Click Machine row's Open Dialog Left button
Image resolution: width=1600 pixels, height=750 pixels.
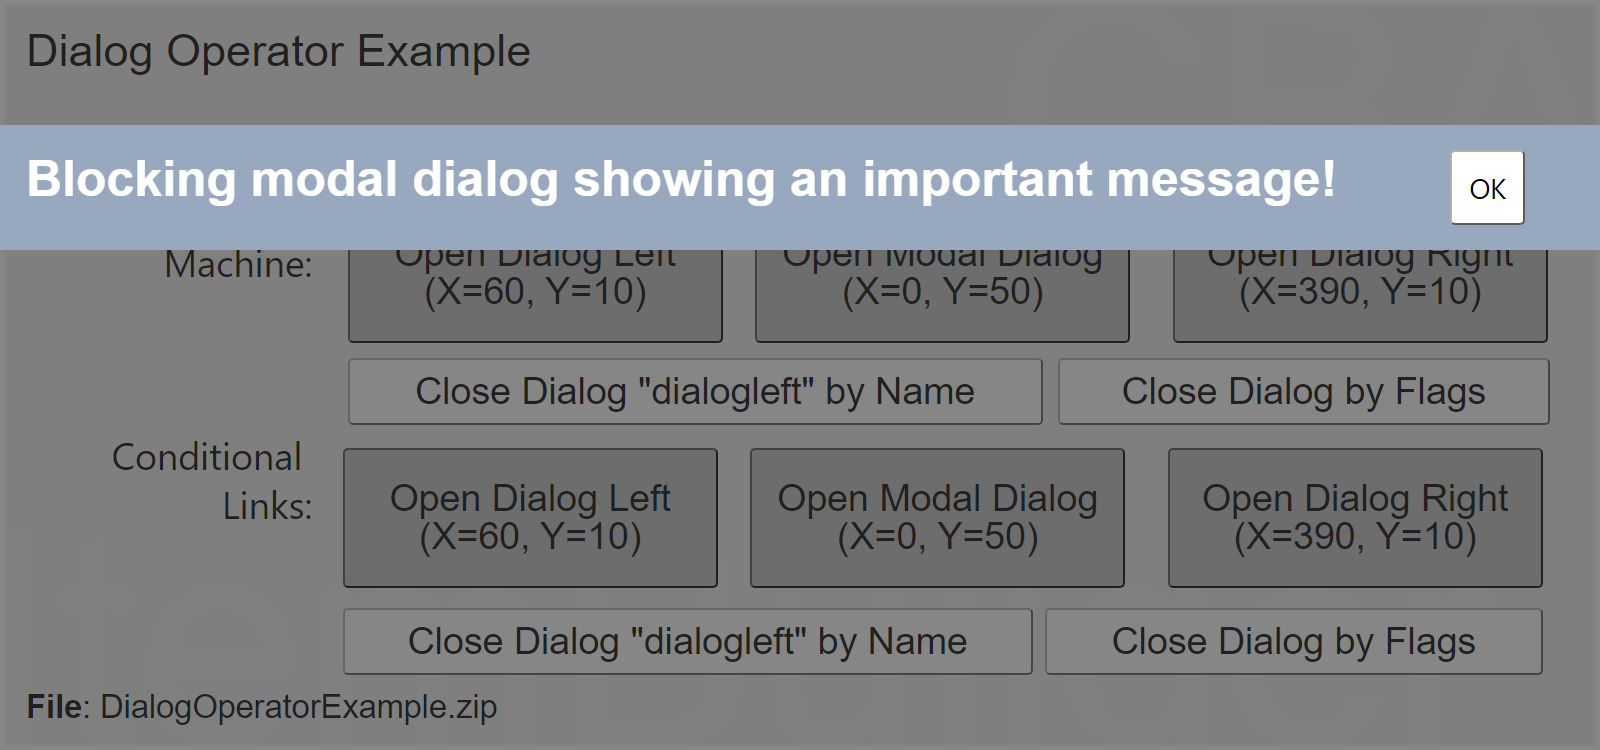point(535,295)
